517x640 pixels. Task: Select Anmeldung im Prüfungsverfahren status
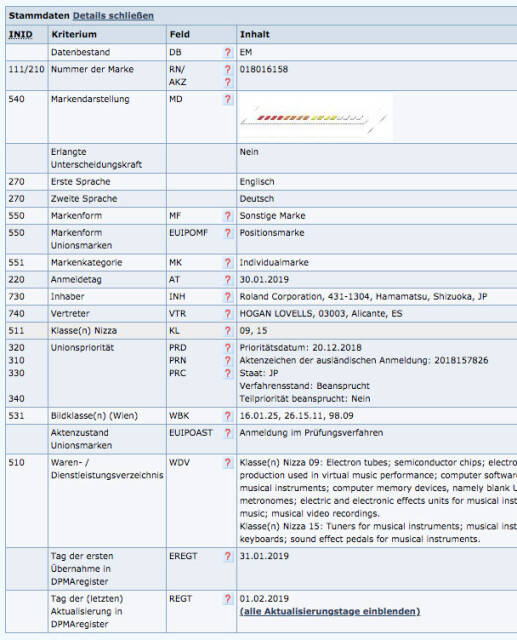point(311,433)
